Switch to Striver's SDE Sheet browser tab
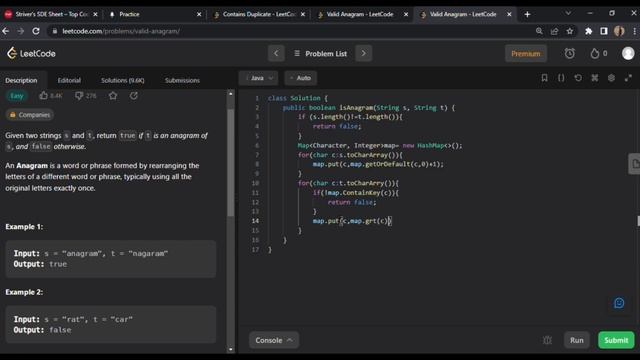This screenshot has width=640, height=360. (51, 14)
